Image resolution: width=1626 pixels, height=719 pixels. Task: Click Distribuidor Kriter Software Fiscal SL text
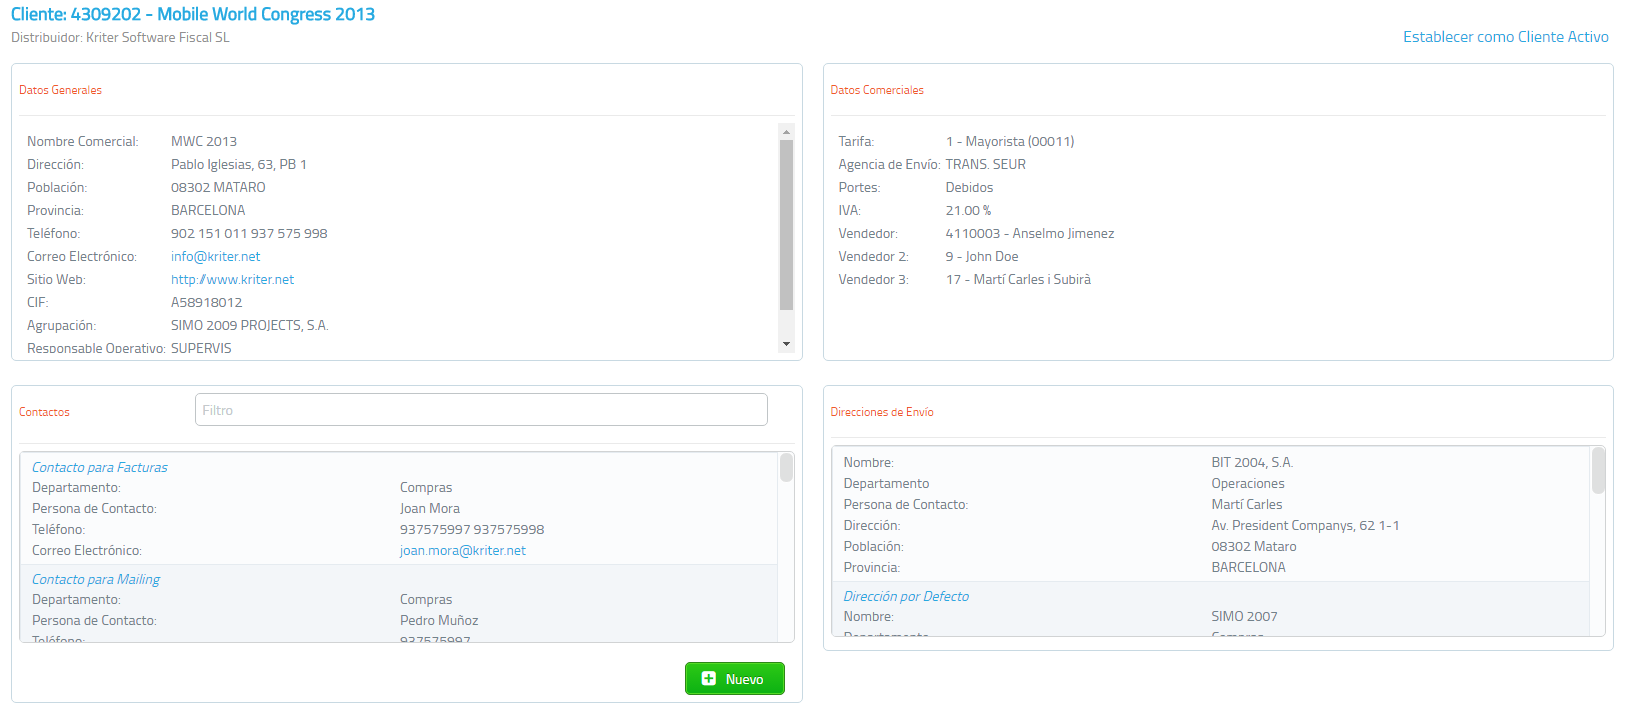[120, 37]
